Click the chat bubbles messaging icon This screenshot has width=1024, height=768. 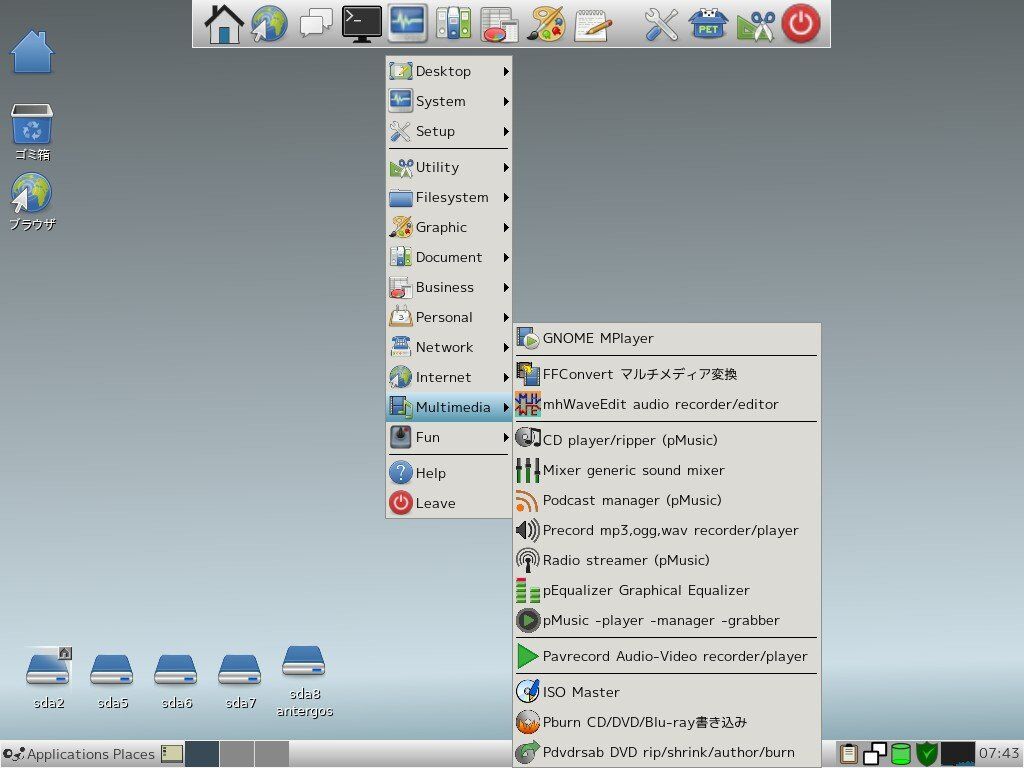click(314, 21)
